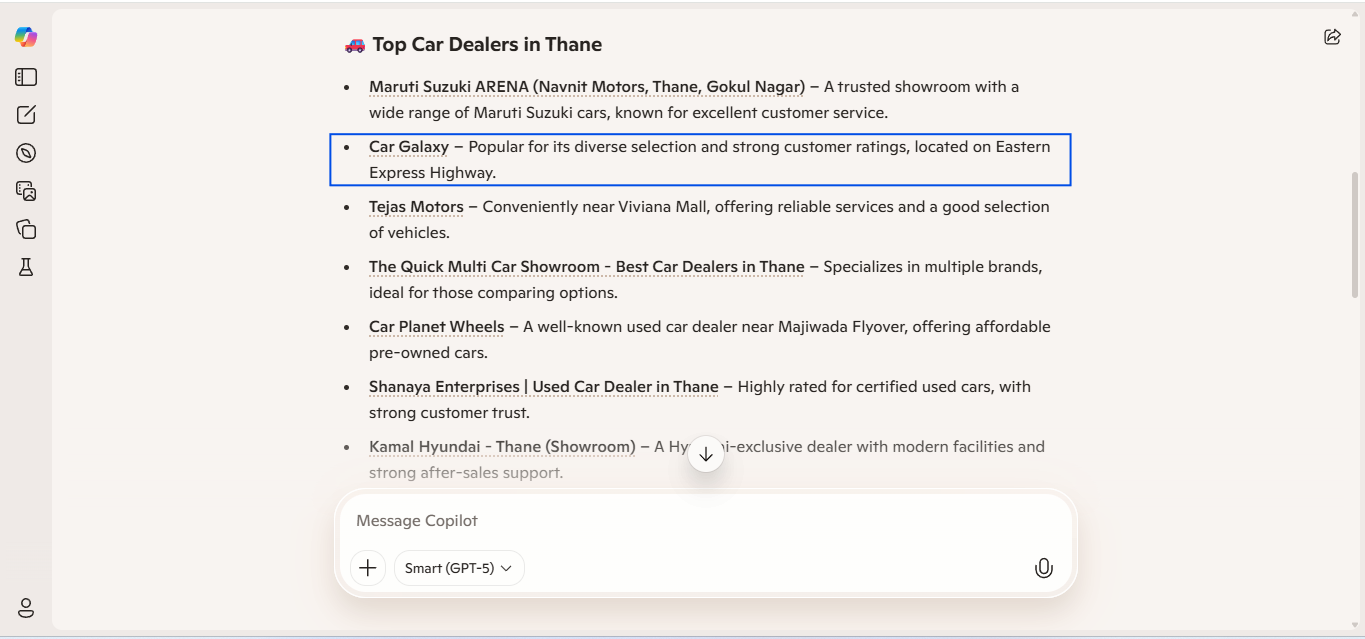Open the Car Planet Wheels link
Screen dimensions: 1365x639
coord(436,326)
